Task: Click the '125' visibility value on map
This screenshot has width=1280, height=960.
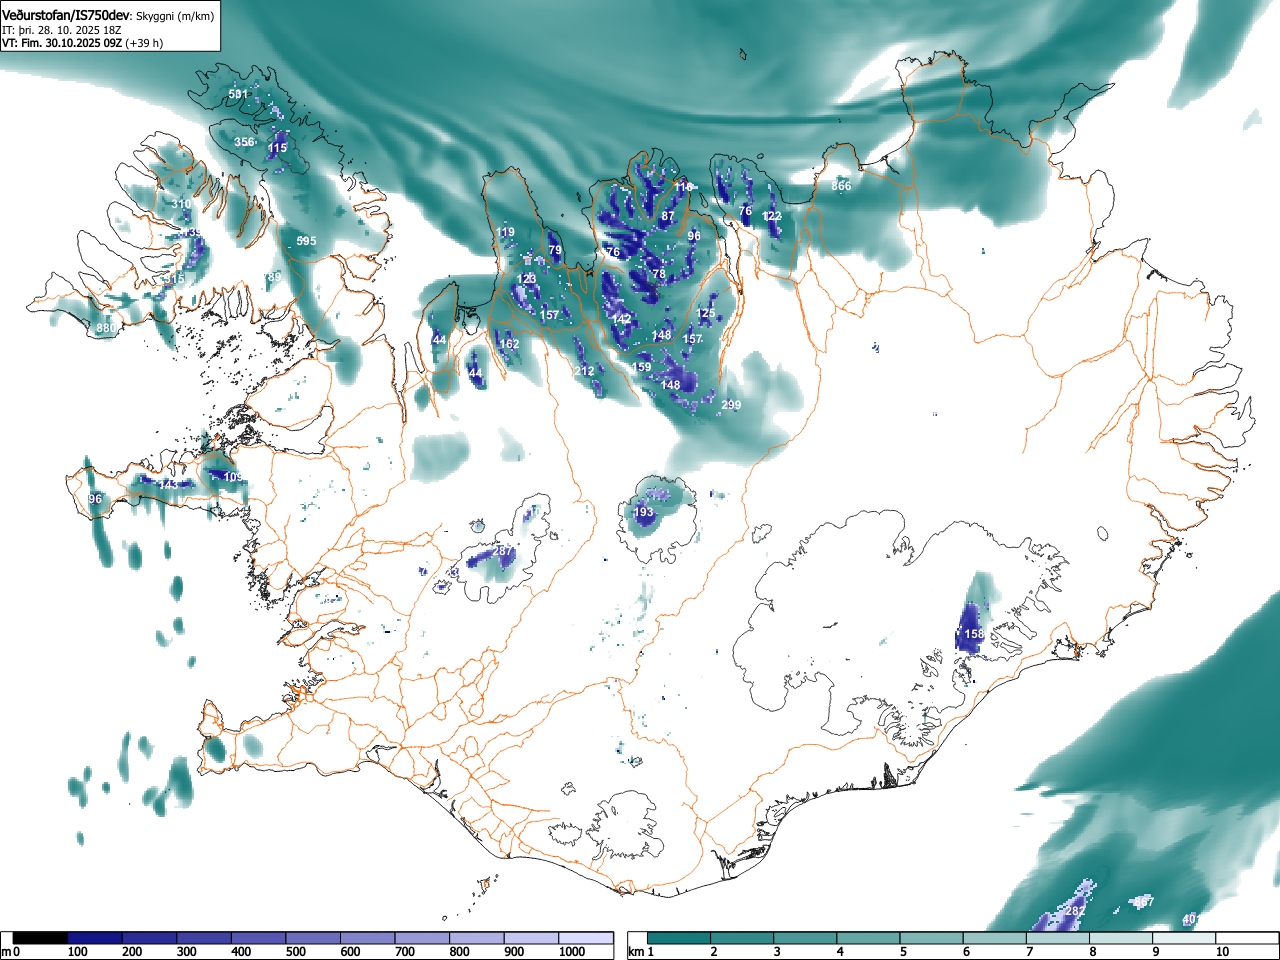Action: coord(706,313)
